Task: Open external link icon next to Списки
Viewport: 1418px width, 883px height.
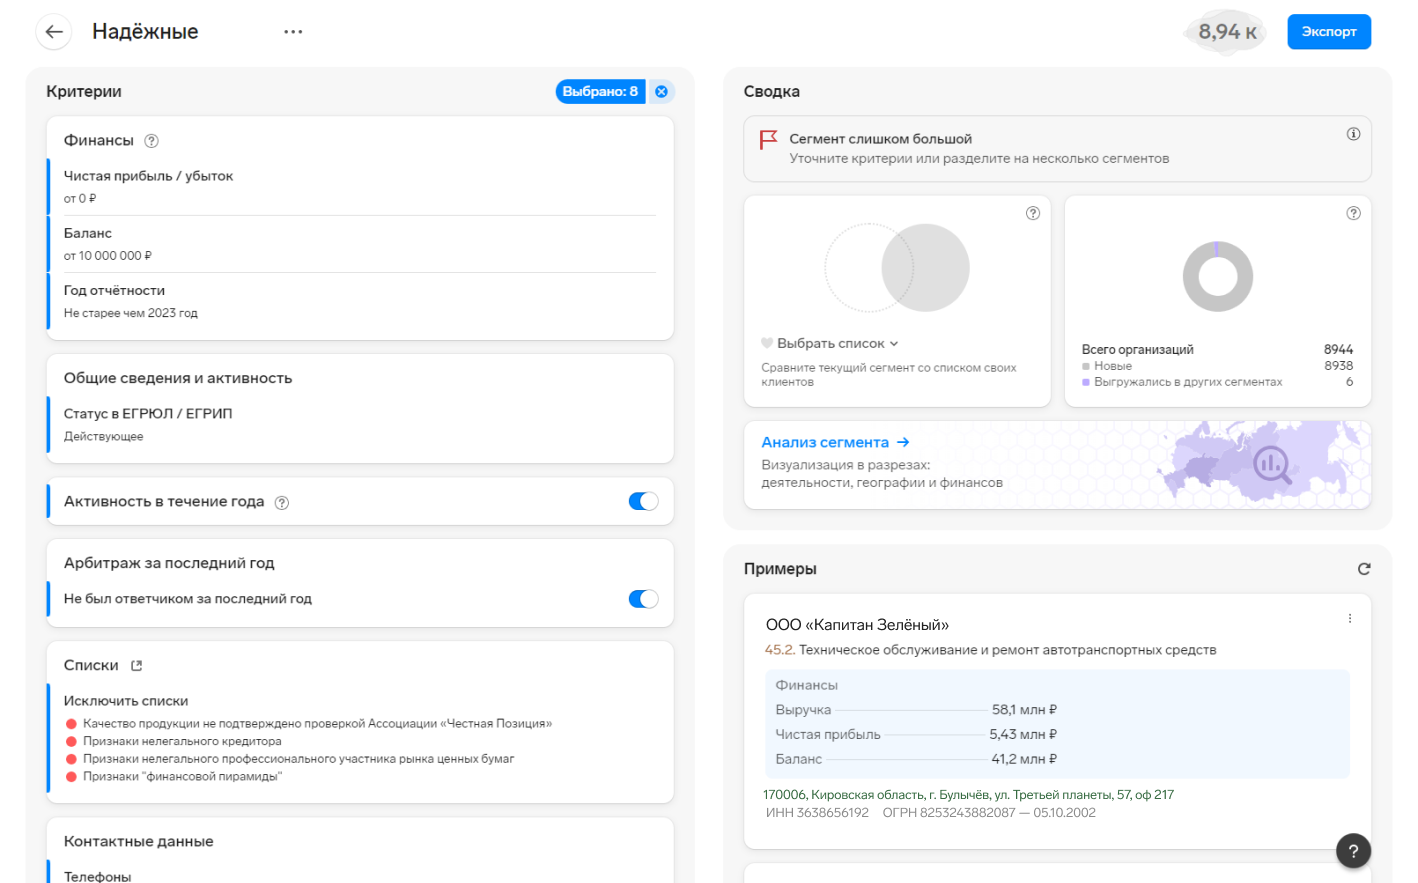Action: pyautogui.click(x=137, y=666)
